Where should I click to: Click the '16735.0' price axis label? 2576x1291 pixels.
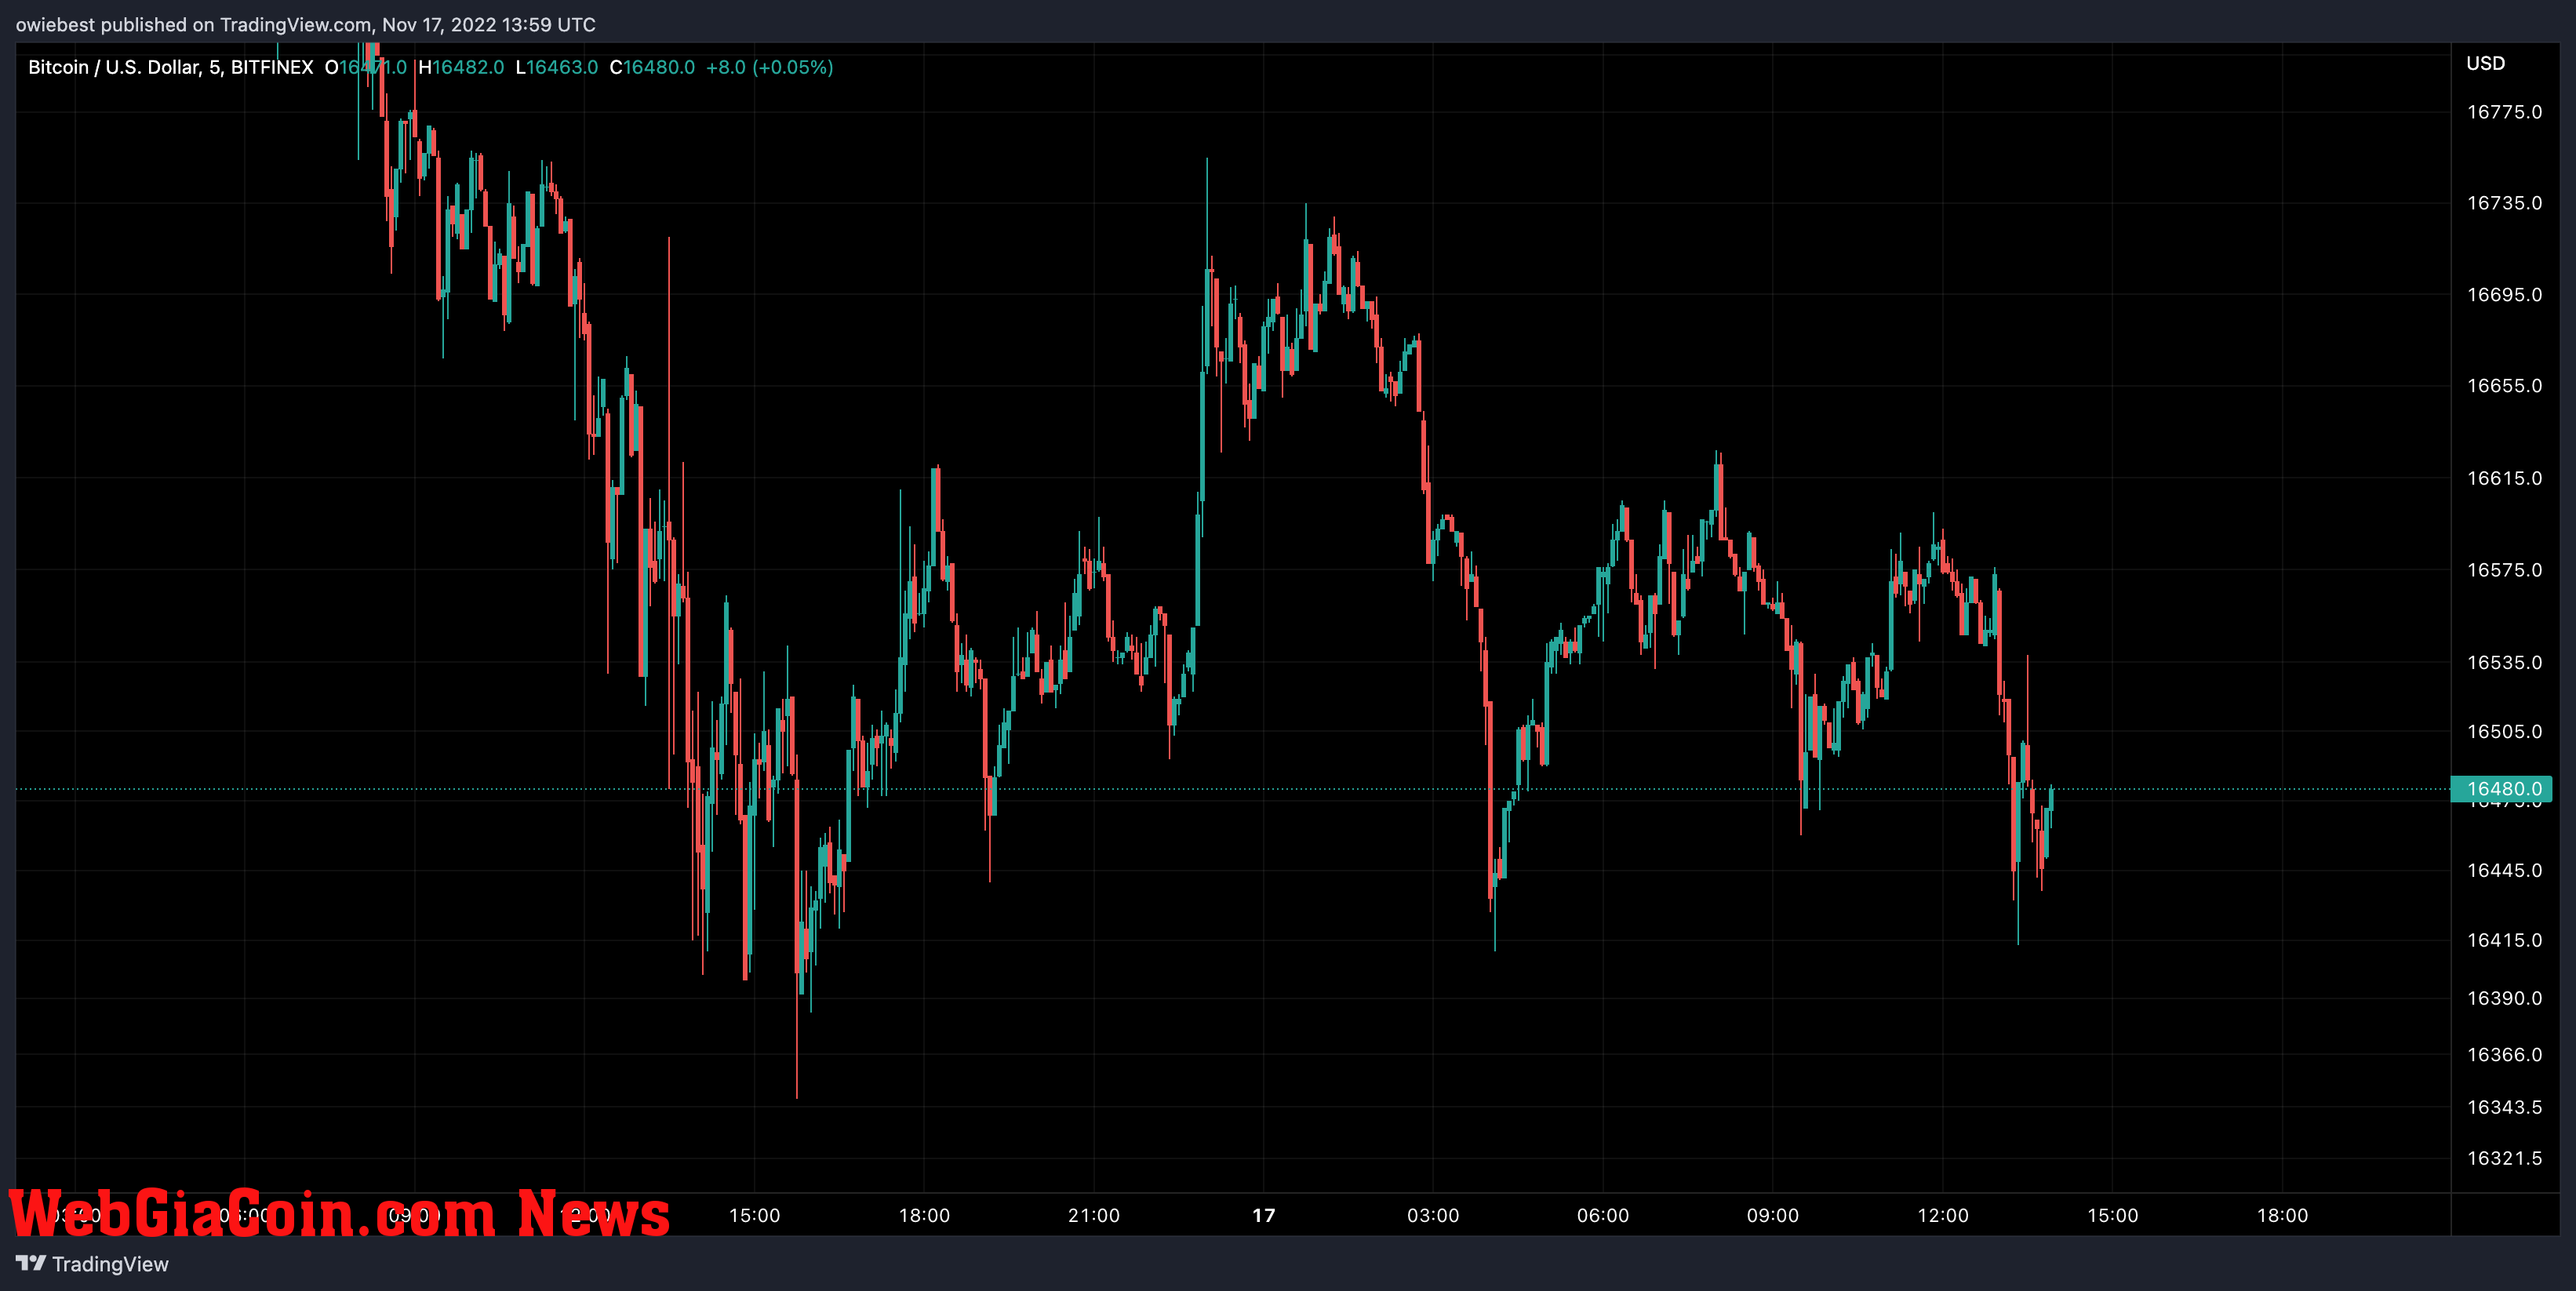(2504, 203)
